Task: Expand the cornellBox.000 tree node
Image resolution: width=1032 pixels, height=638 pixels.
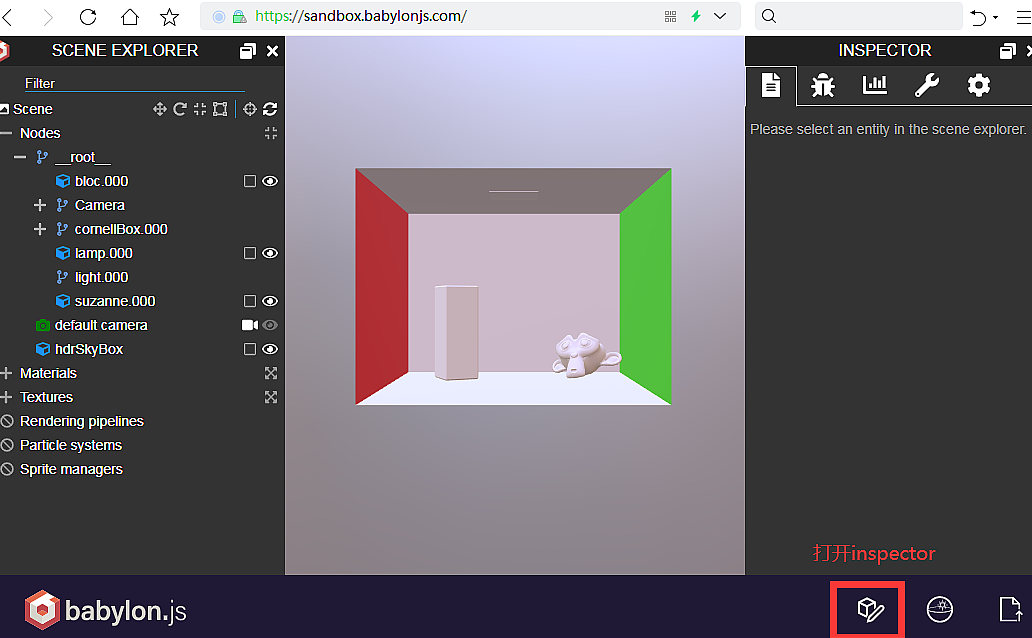Action: coord(40,229)
